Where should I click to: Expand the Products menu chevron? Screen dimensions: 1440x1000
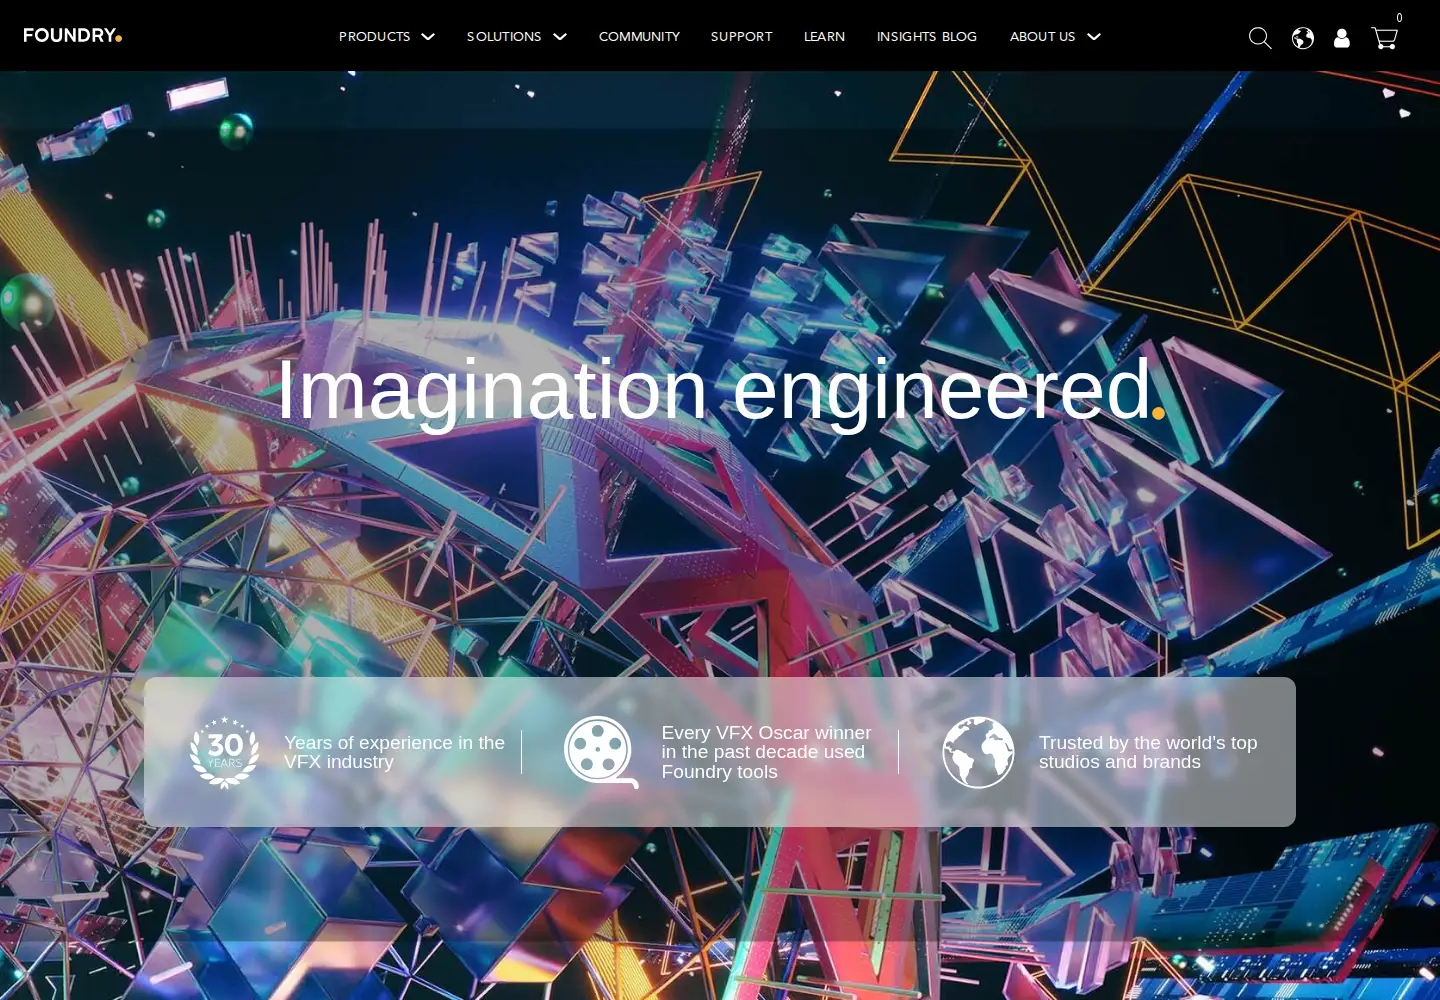pyautogui.click(x=428, y=37)
